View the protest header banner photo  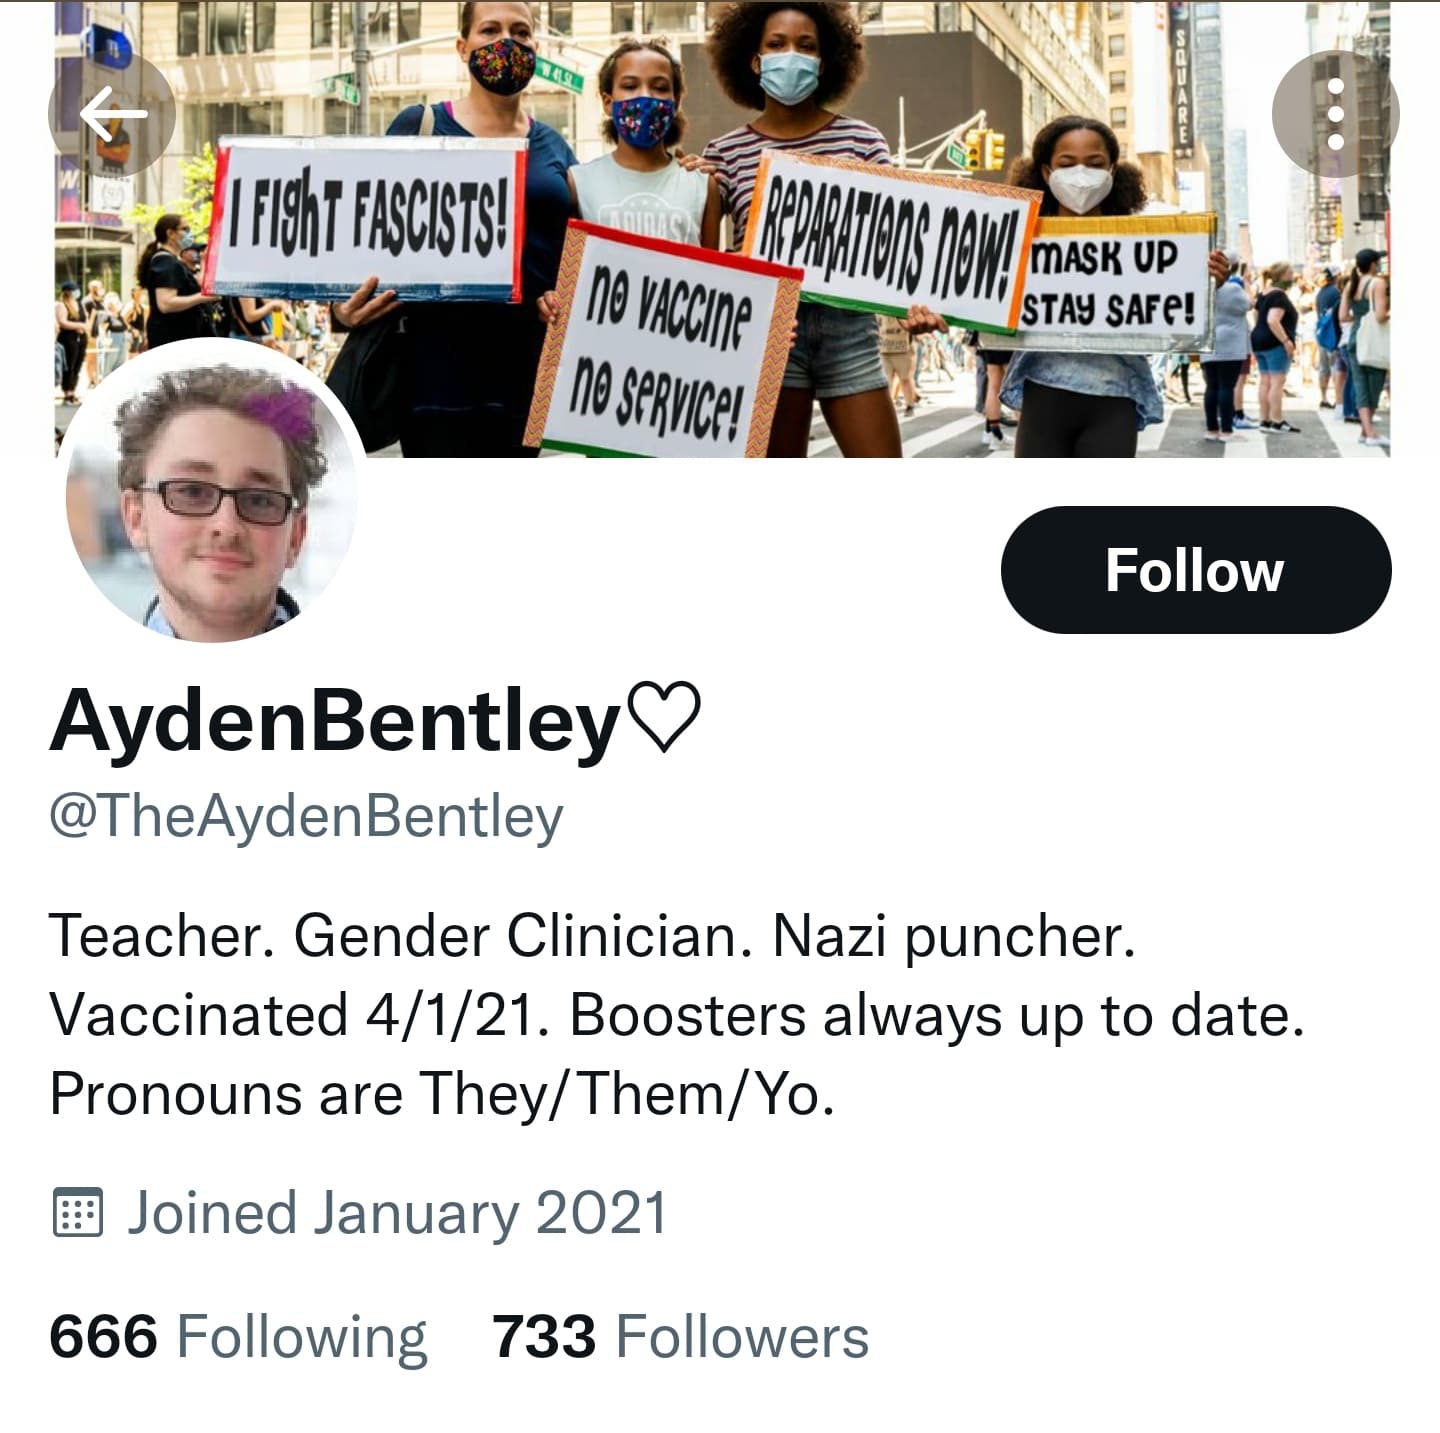722,229
